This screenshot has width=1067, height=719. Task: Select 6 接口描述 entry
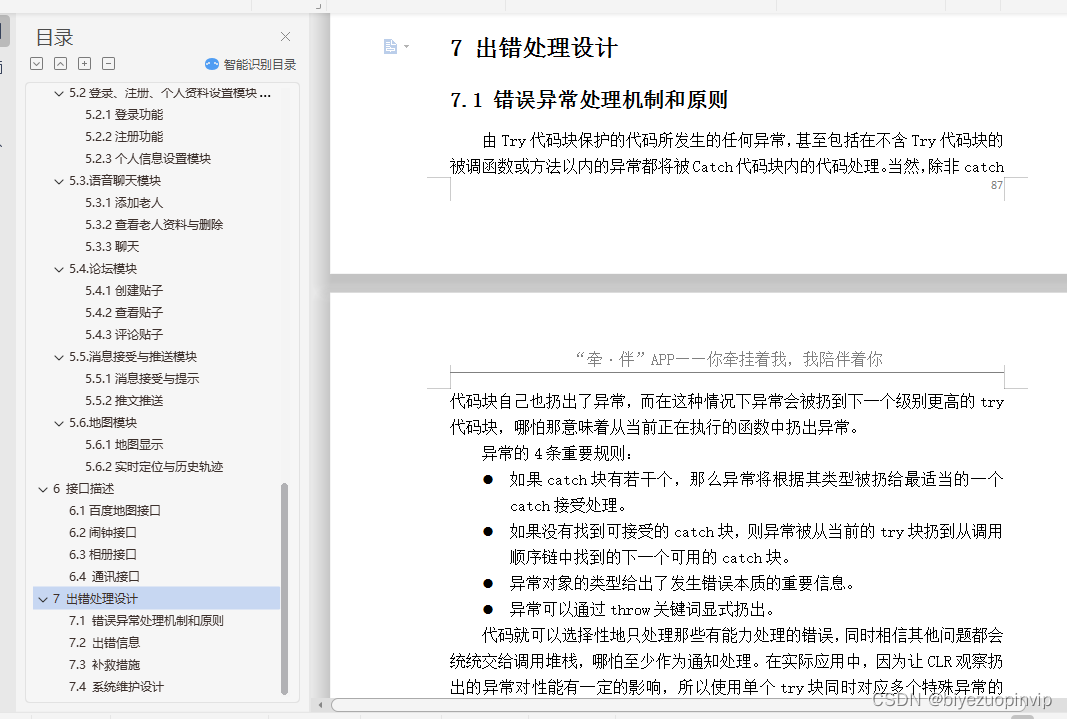point(84,488)
